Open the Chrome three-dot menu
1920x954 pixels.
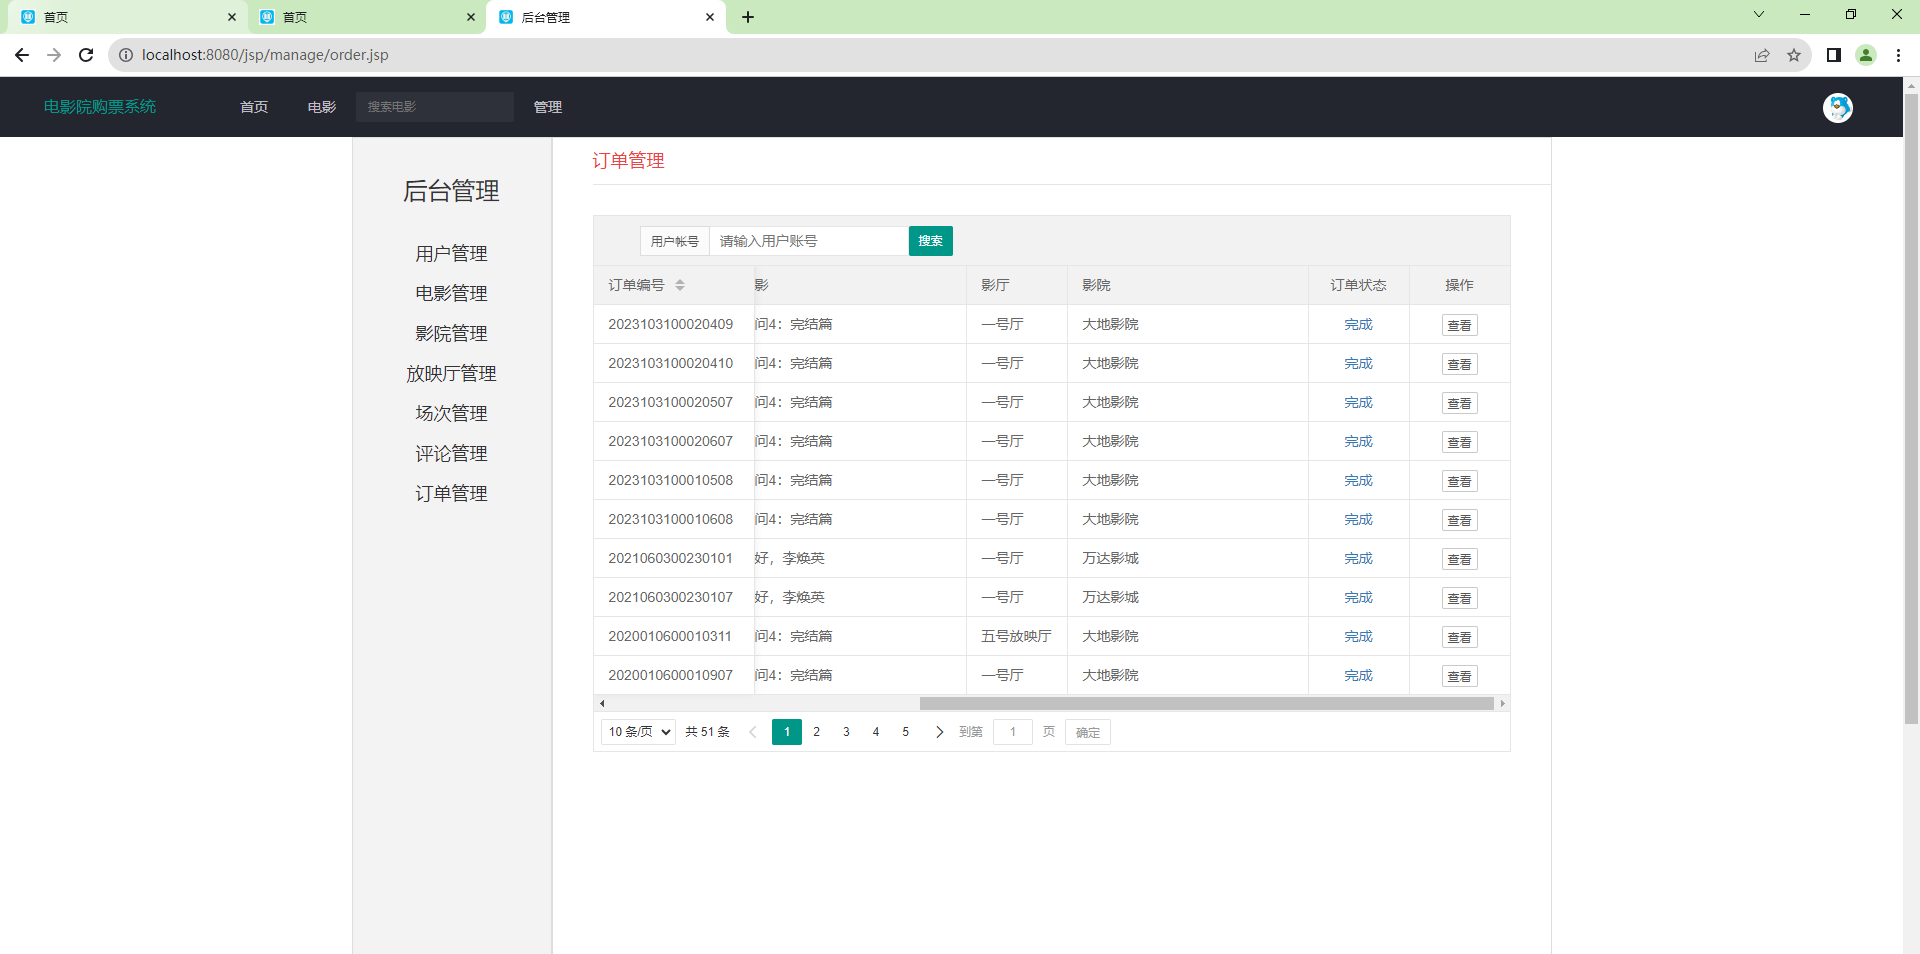coord(1898,55)
